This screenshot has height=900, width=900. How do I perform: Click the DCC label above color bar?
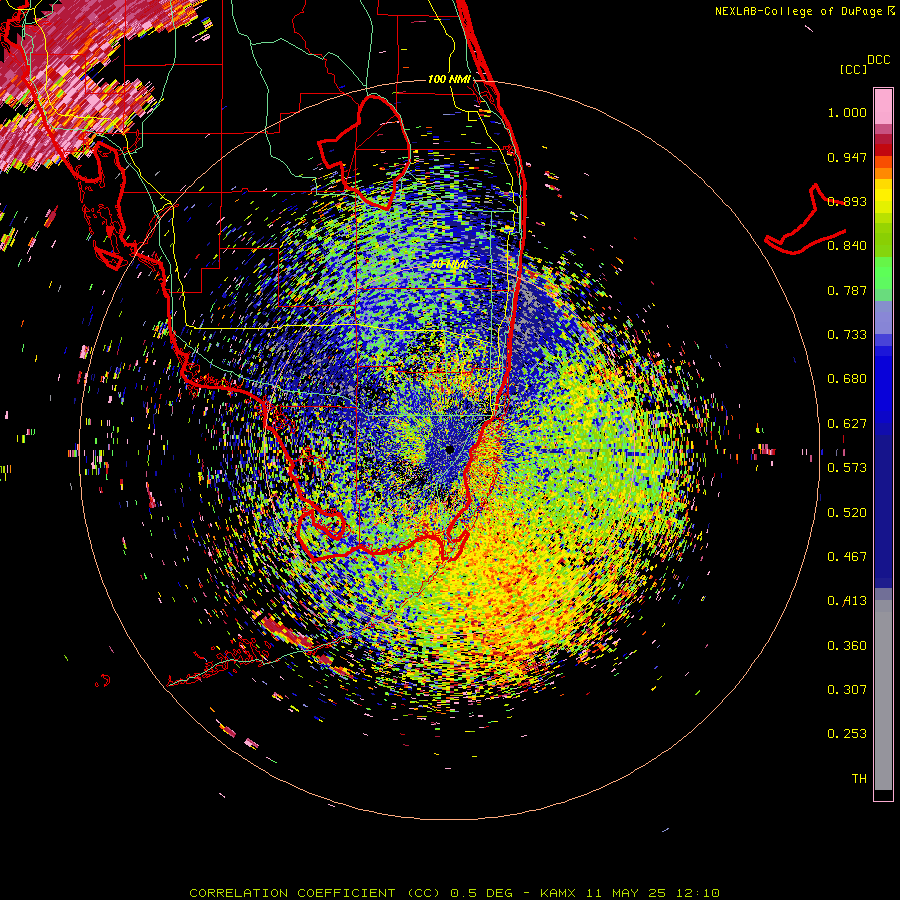pyautogui.click(x=879, y=60)
